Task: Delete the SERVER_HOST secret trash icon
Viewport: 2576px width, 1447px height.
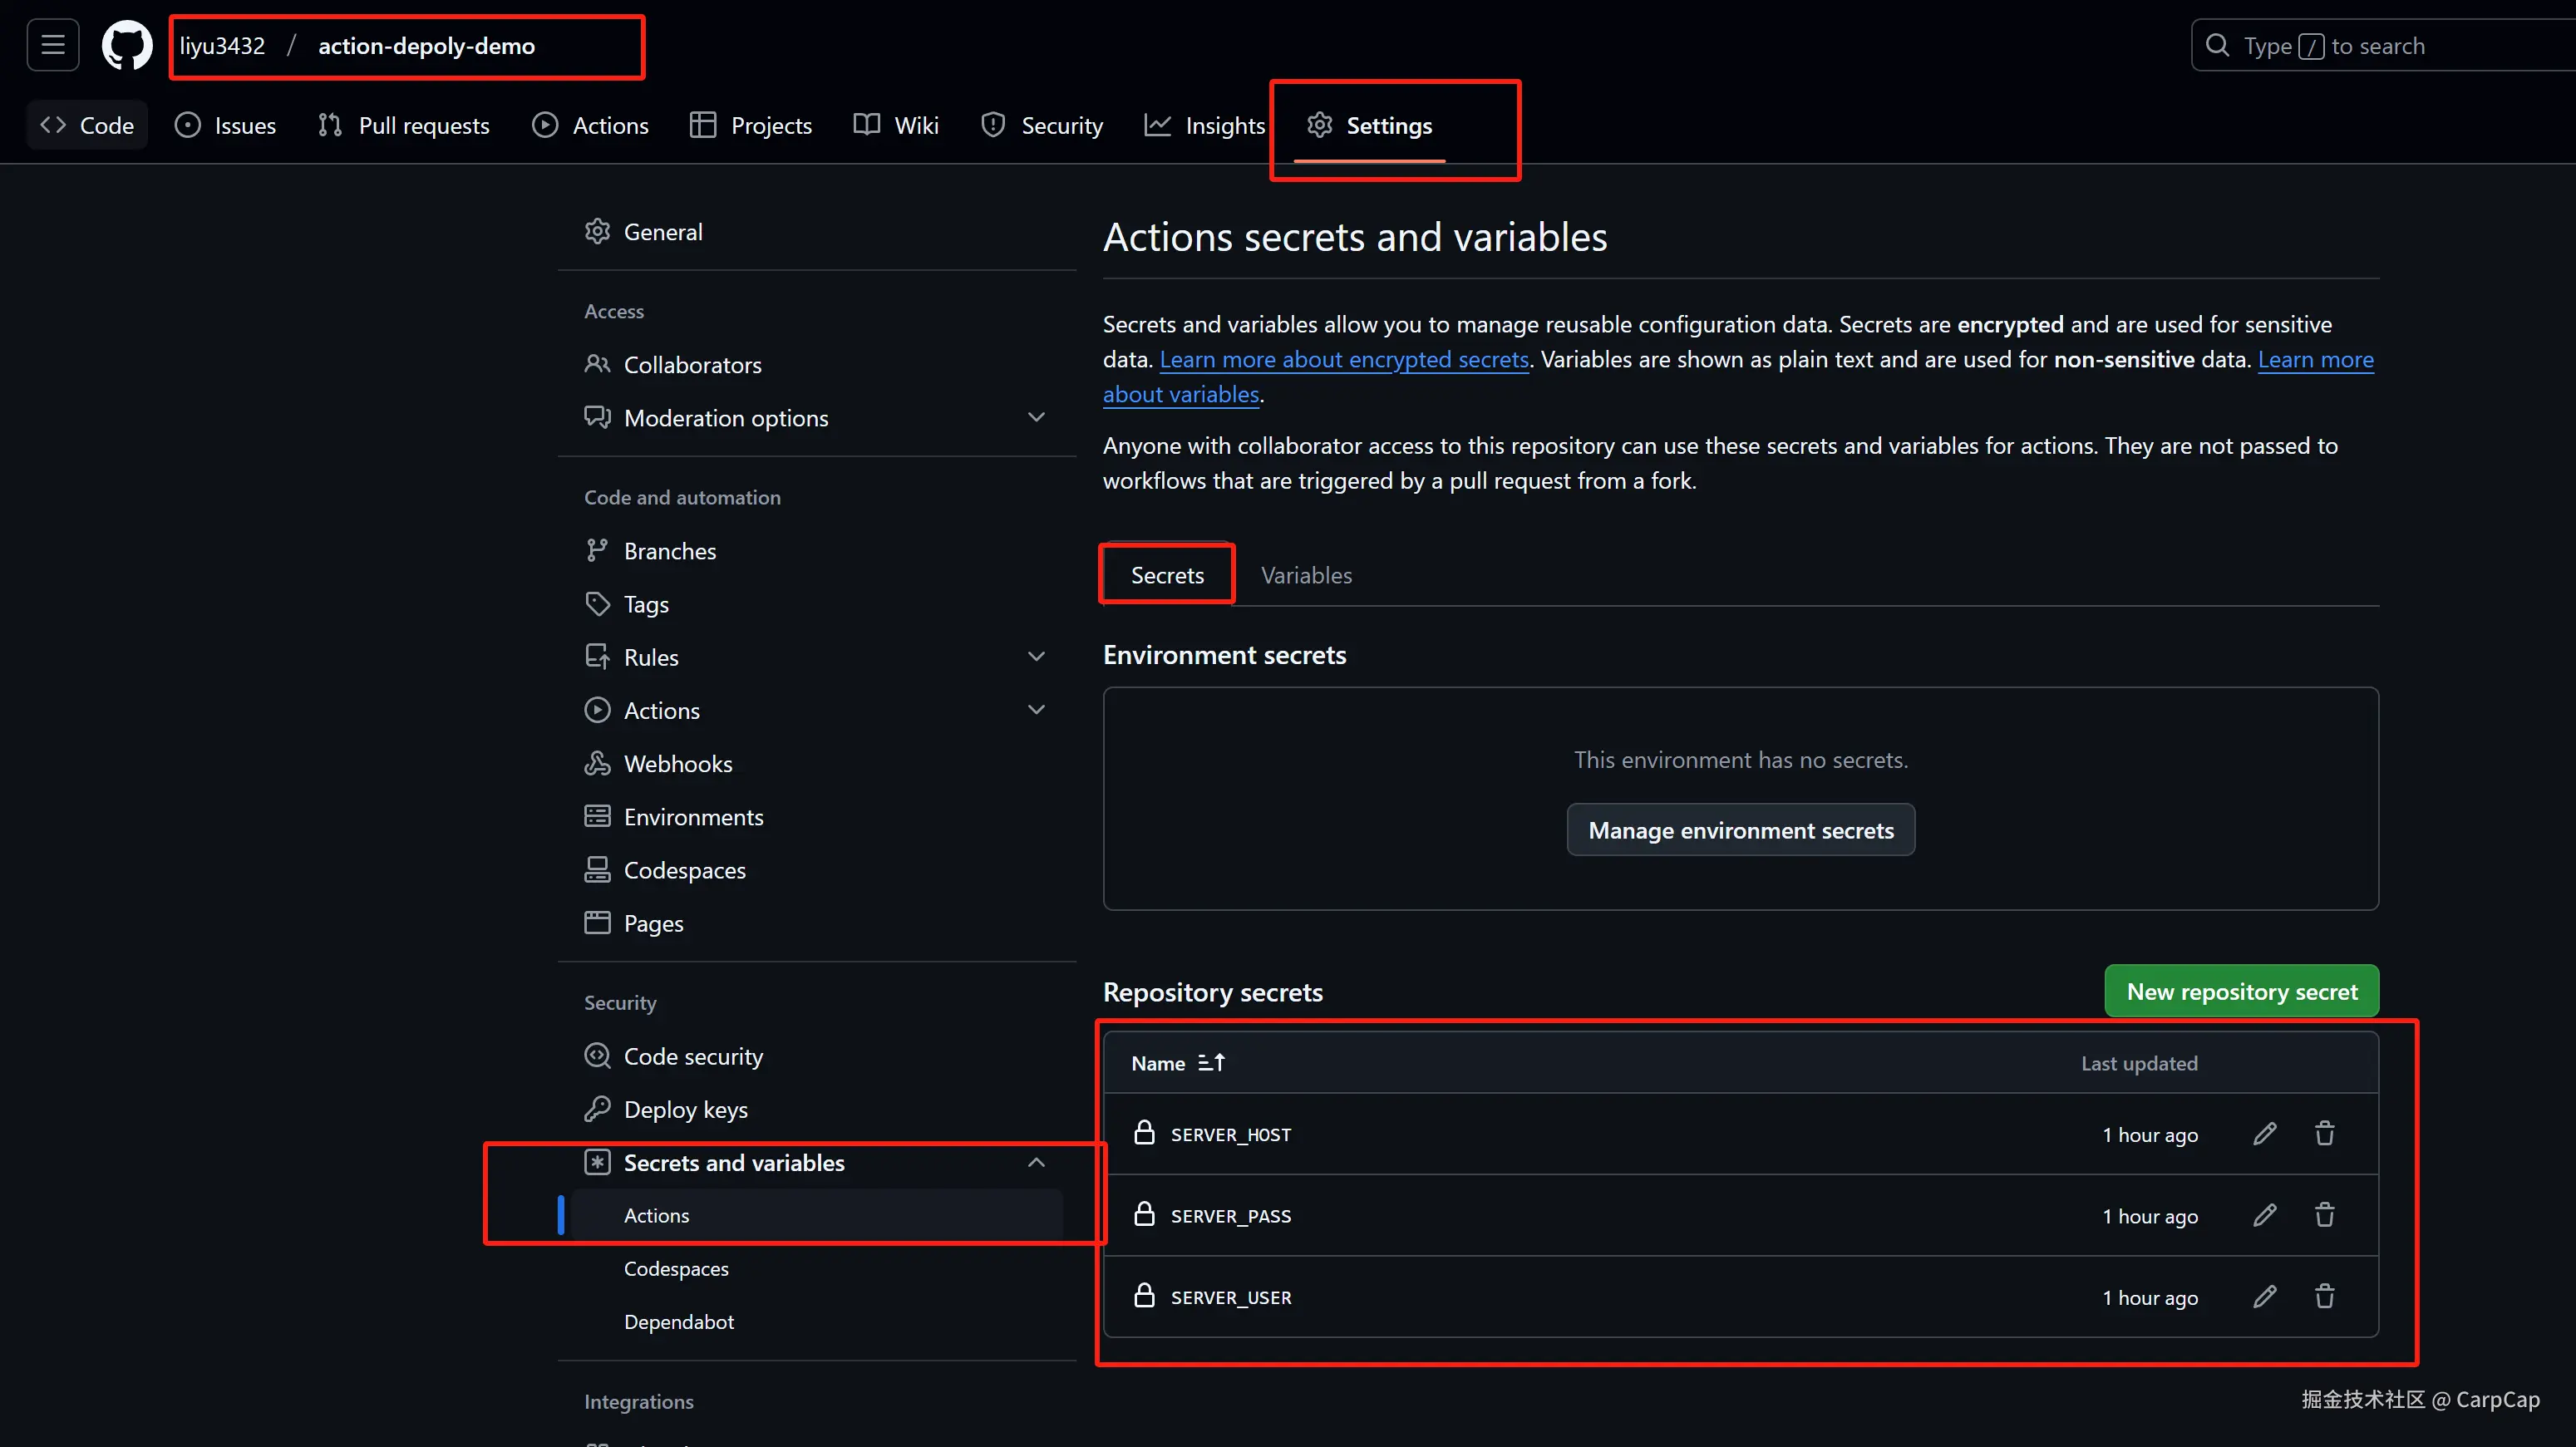Action: pyautogui.click(x=2324, y=1134)
